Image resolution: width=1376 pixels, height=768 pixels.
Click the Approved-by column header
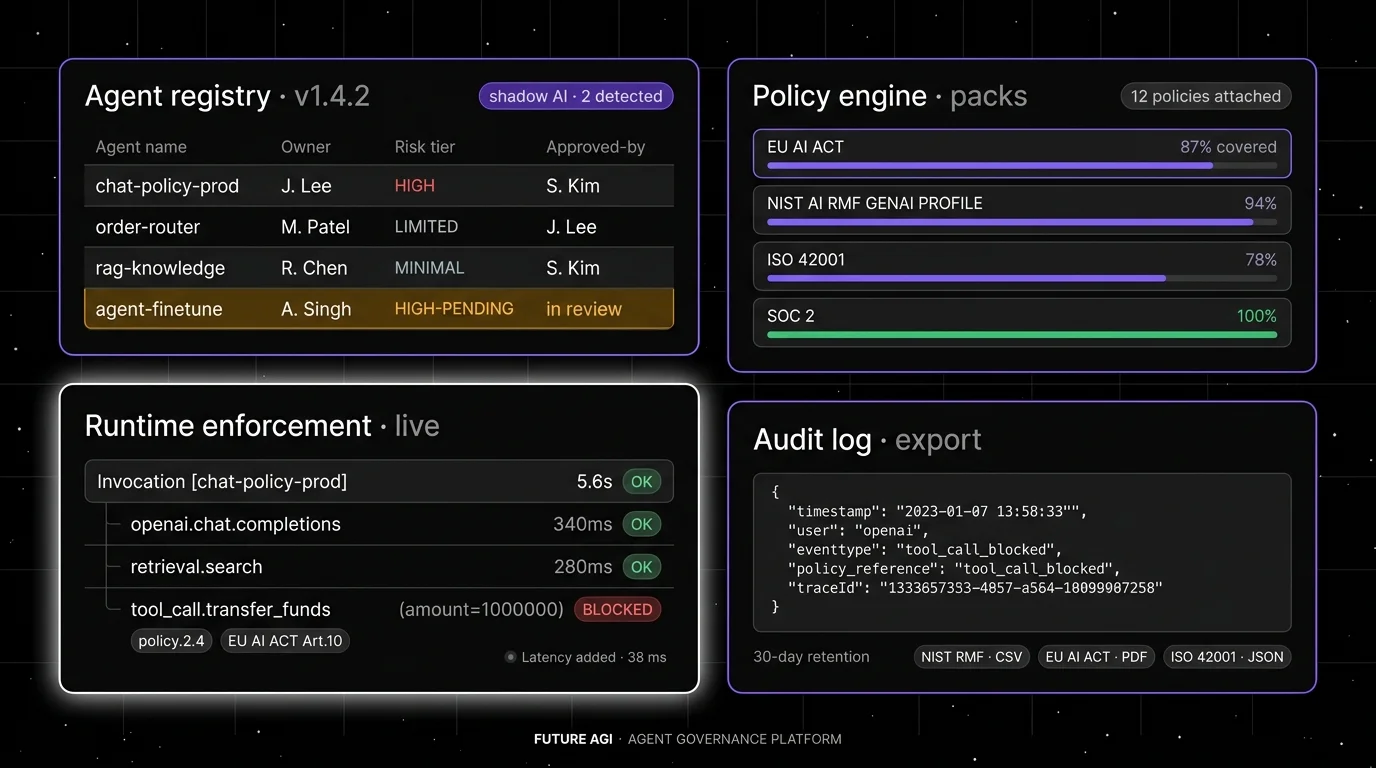pos(596,147)
